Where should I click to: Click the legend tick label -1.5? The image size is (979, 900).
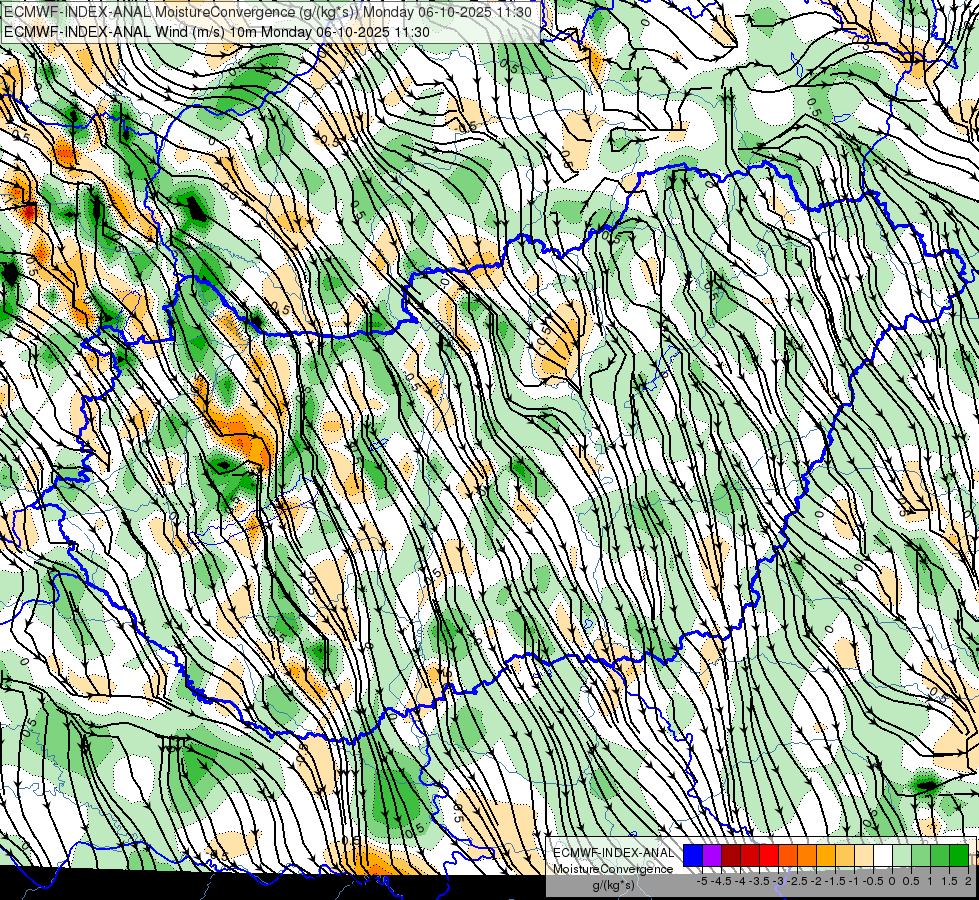(x=835, y=881)
